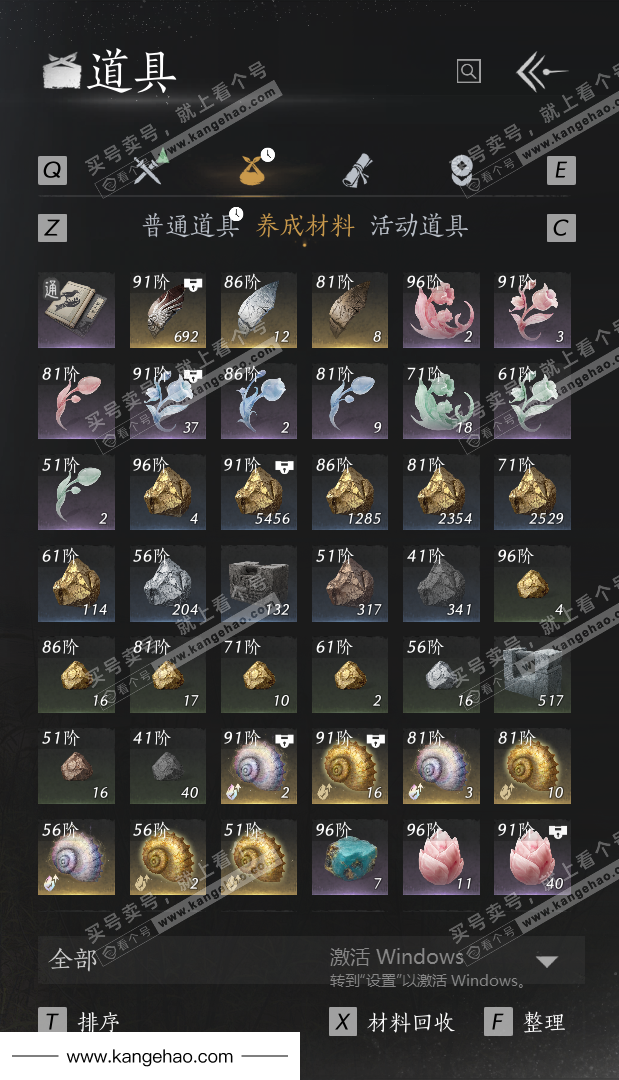This screenshot has width=619, height=1080.
Task: Select the scroll category icon
Action: pyautogui.click(x=358, y=169)
